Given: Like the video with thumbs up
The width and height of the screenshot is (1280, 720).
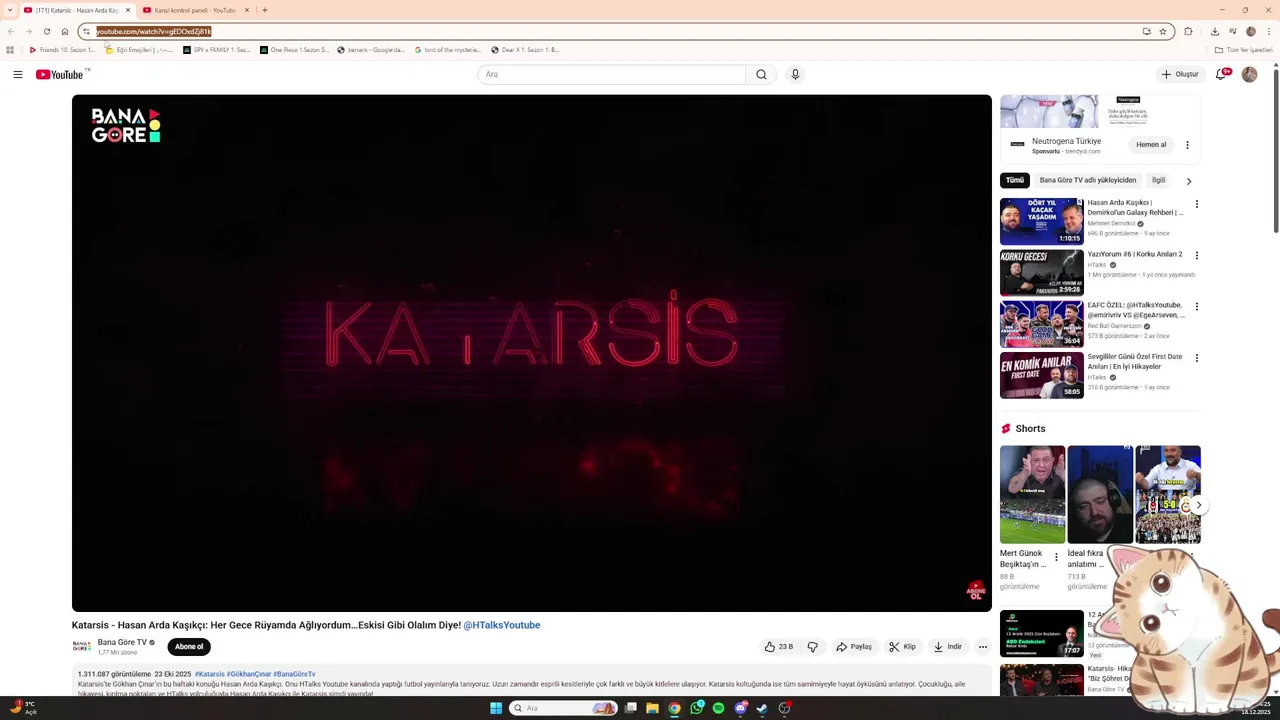Looking at the screenshot, I should click(779, 647).
